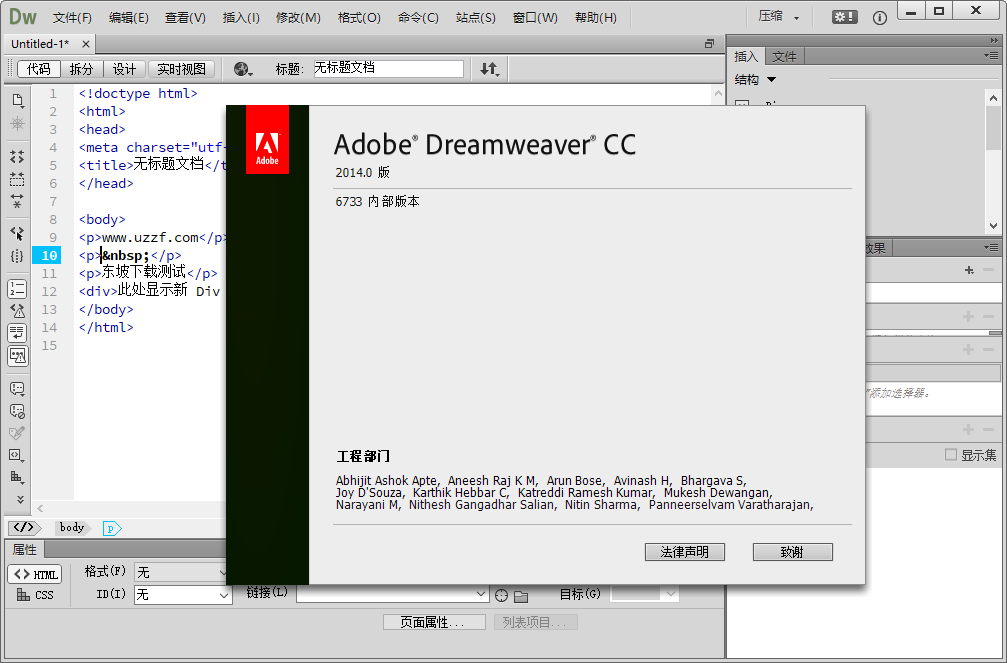Image resolution: width=1007 pixels, height=663 pixels.
Task: Click the Sync Settings gear icon
Action: coord(844,17)
